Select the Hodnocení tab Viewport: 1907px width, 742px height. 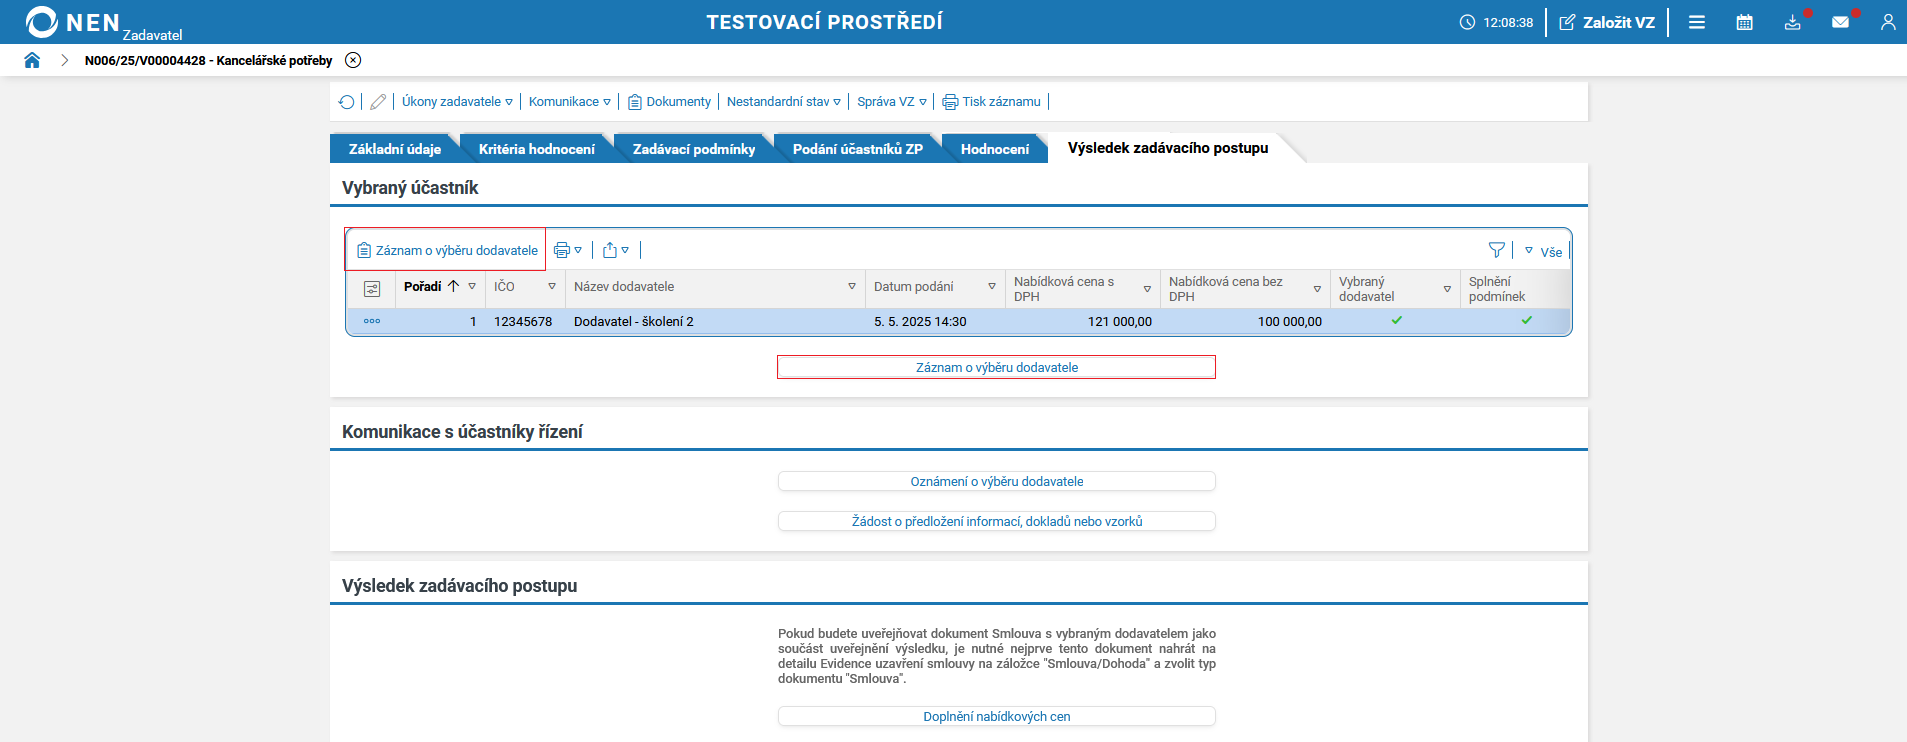tap(995, 149)
